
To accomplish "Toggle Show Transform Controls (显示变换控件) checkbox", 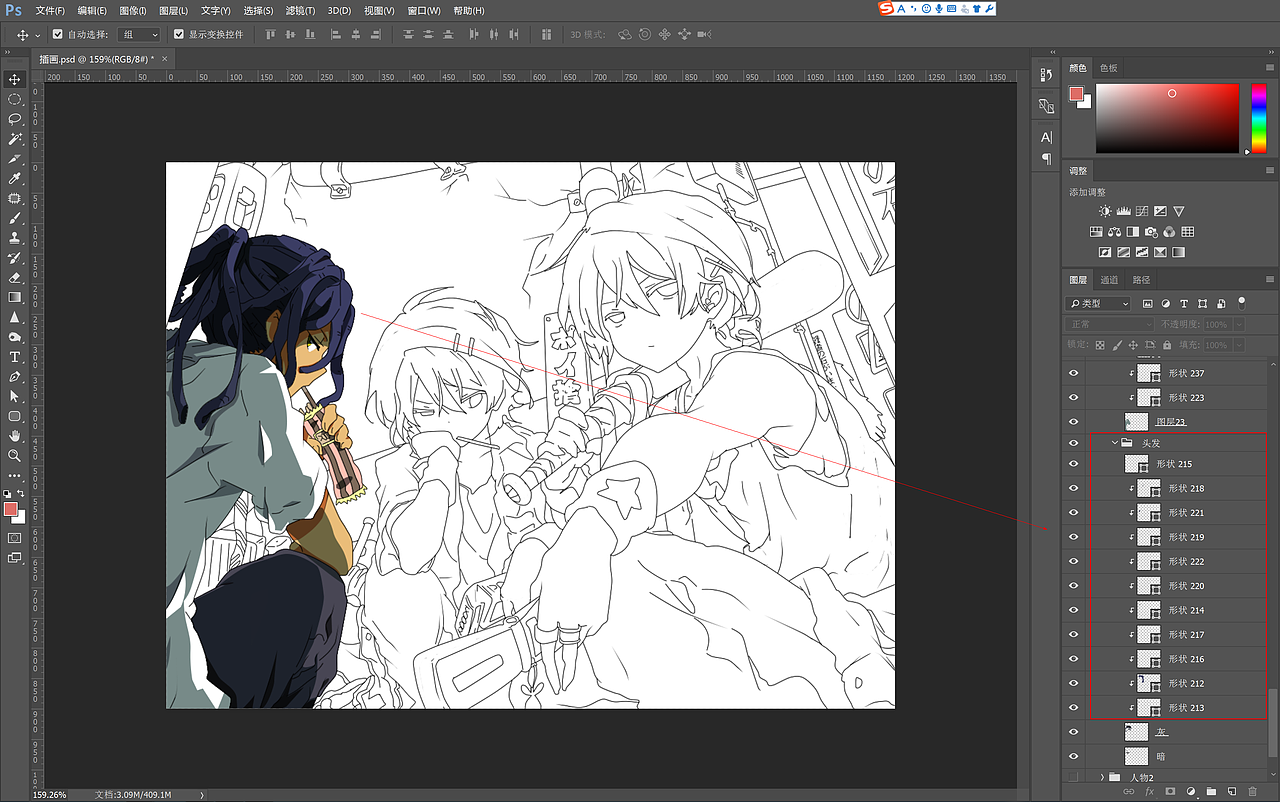I will [x=179, y=35].
